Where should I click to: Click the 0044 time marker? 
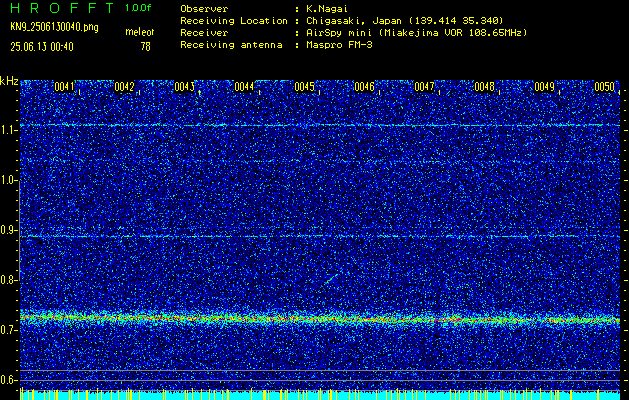pos(244,87)
